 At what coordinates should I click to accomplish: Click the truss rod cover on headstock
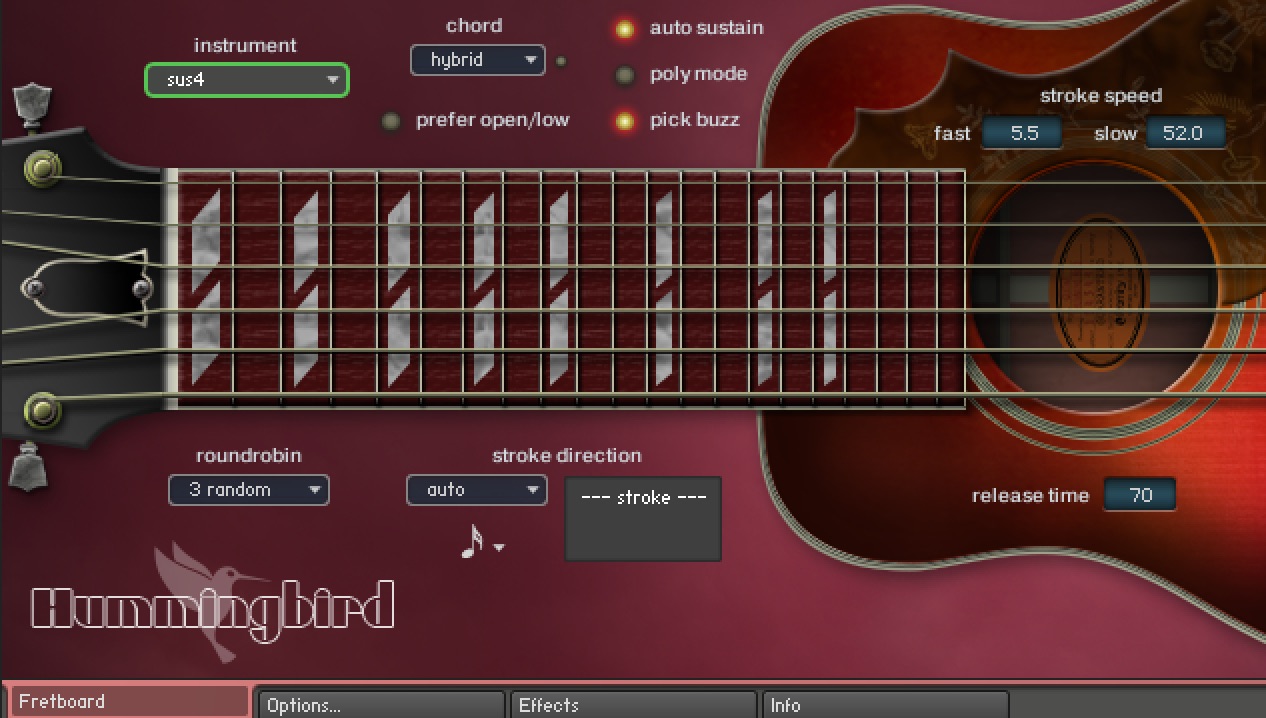pos(85,289)
